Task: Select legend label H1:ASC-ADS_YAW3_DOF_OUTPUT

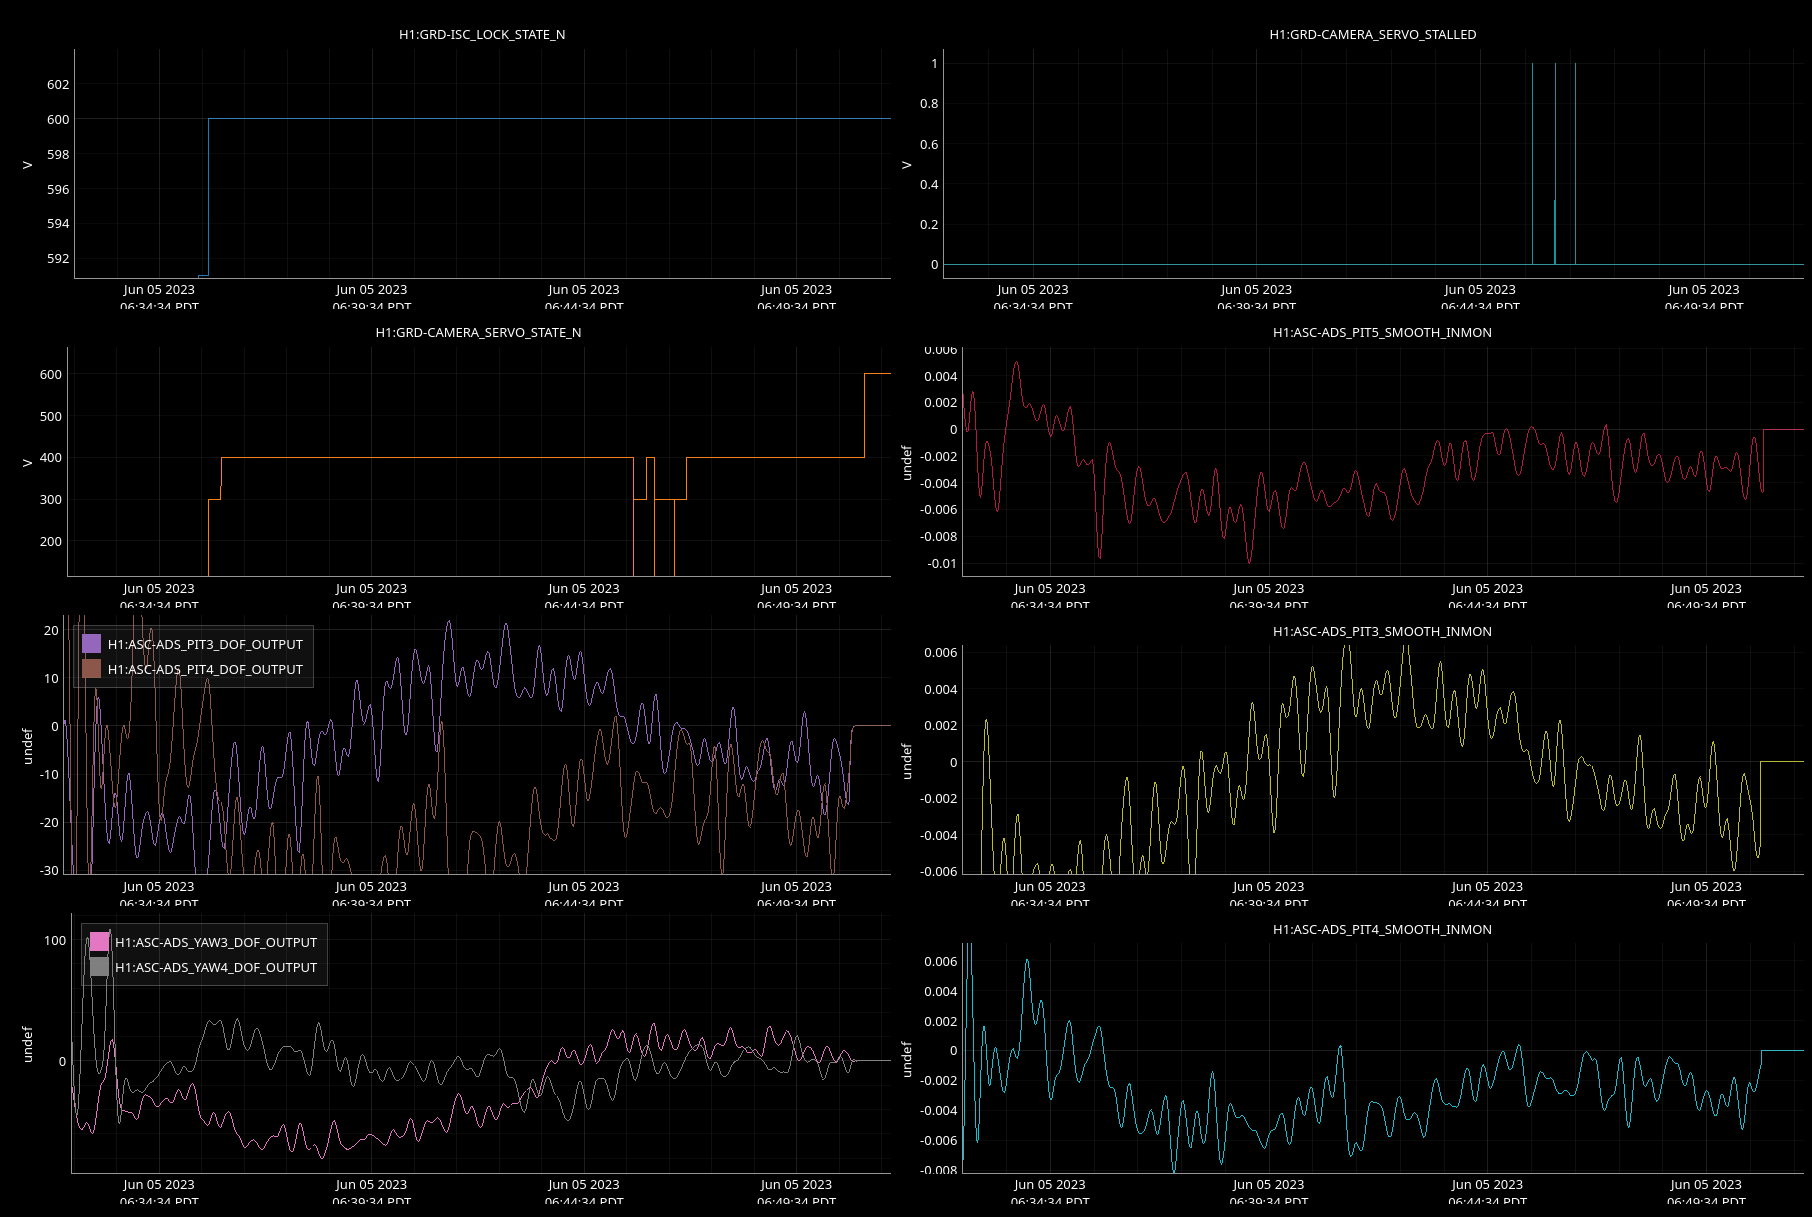Action: (x=216, y=942)
